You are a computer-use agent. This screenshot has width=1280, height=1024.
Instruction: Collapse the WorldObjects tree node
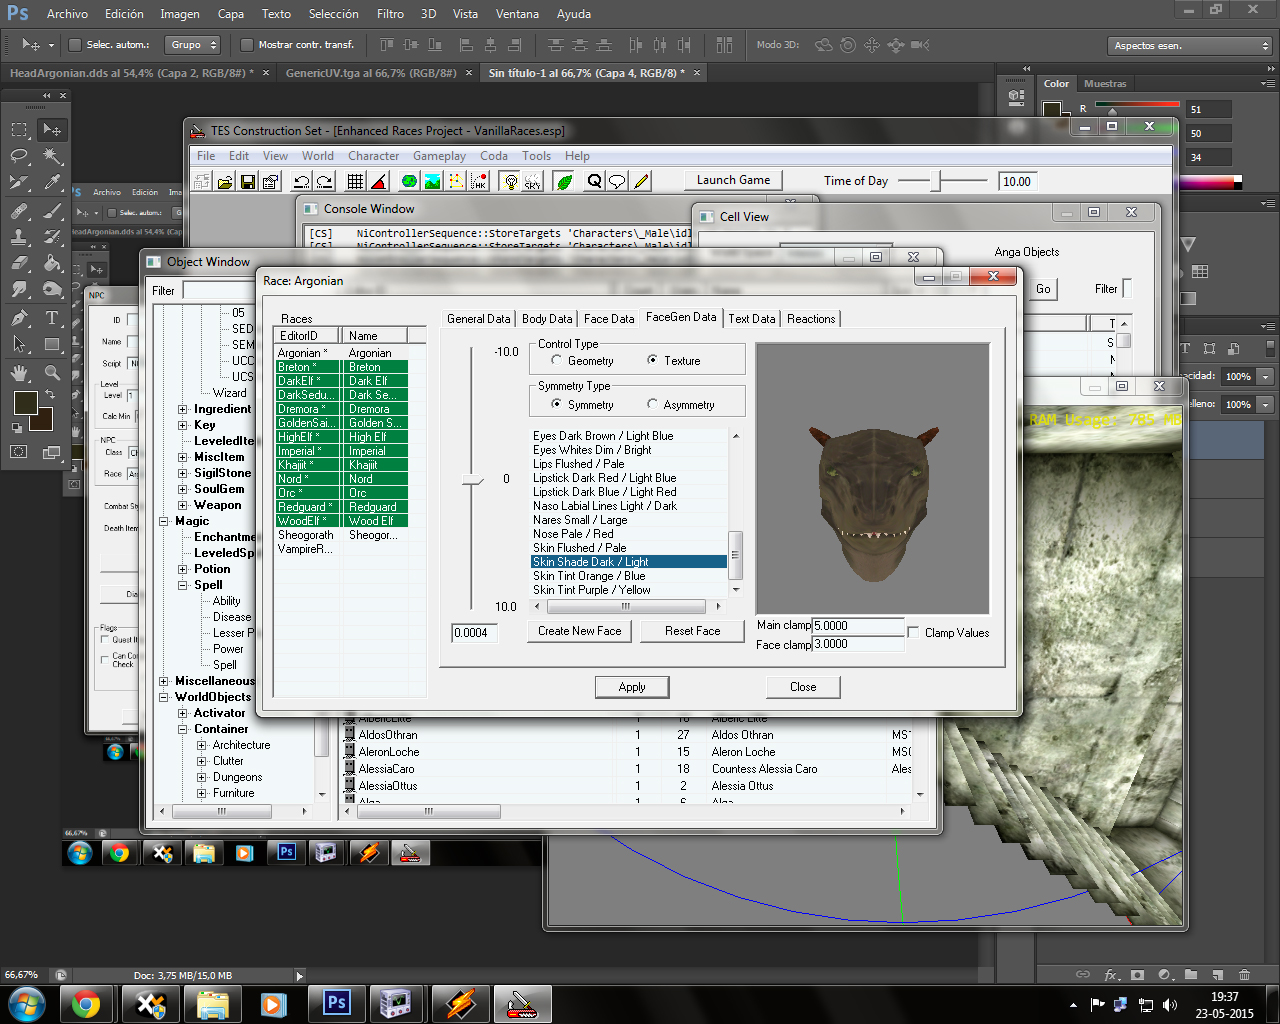(x=164, y=697)
